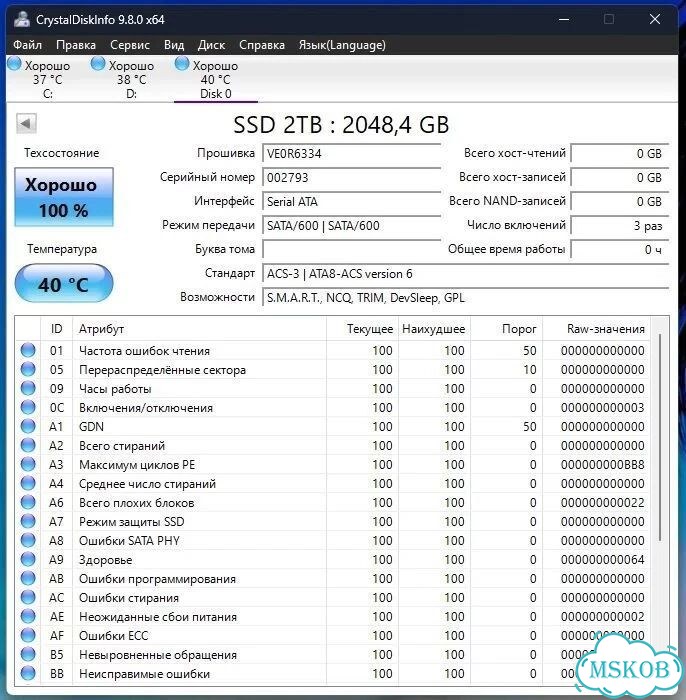The height and width of the screenshot is (700, 686).
Task: Click the status orb for Здоровье row
Action: coord(28,559)
